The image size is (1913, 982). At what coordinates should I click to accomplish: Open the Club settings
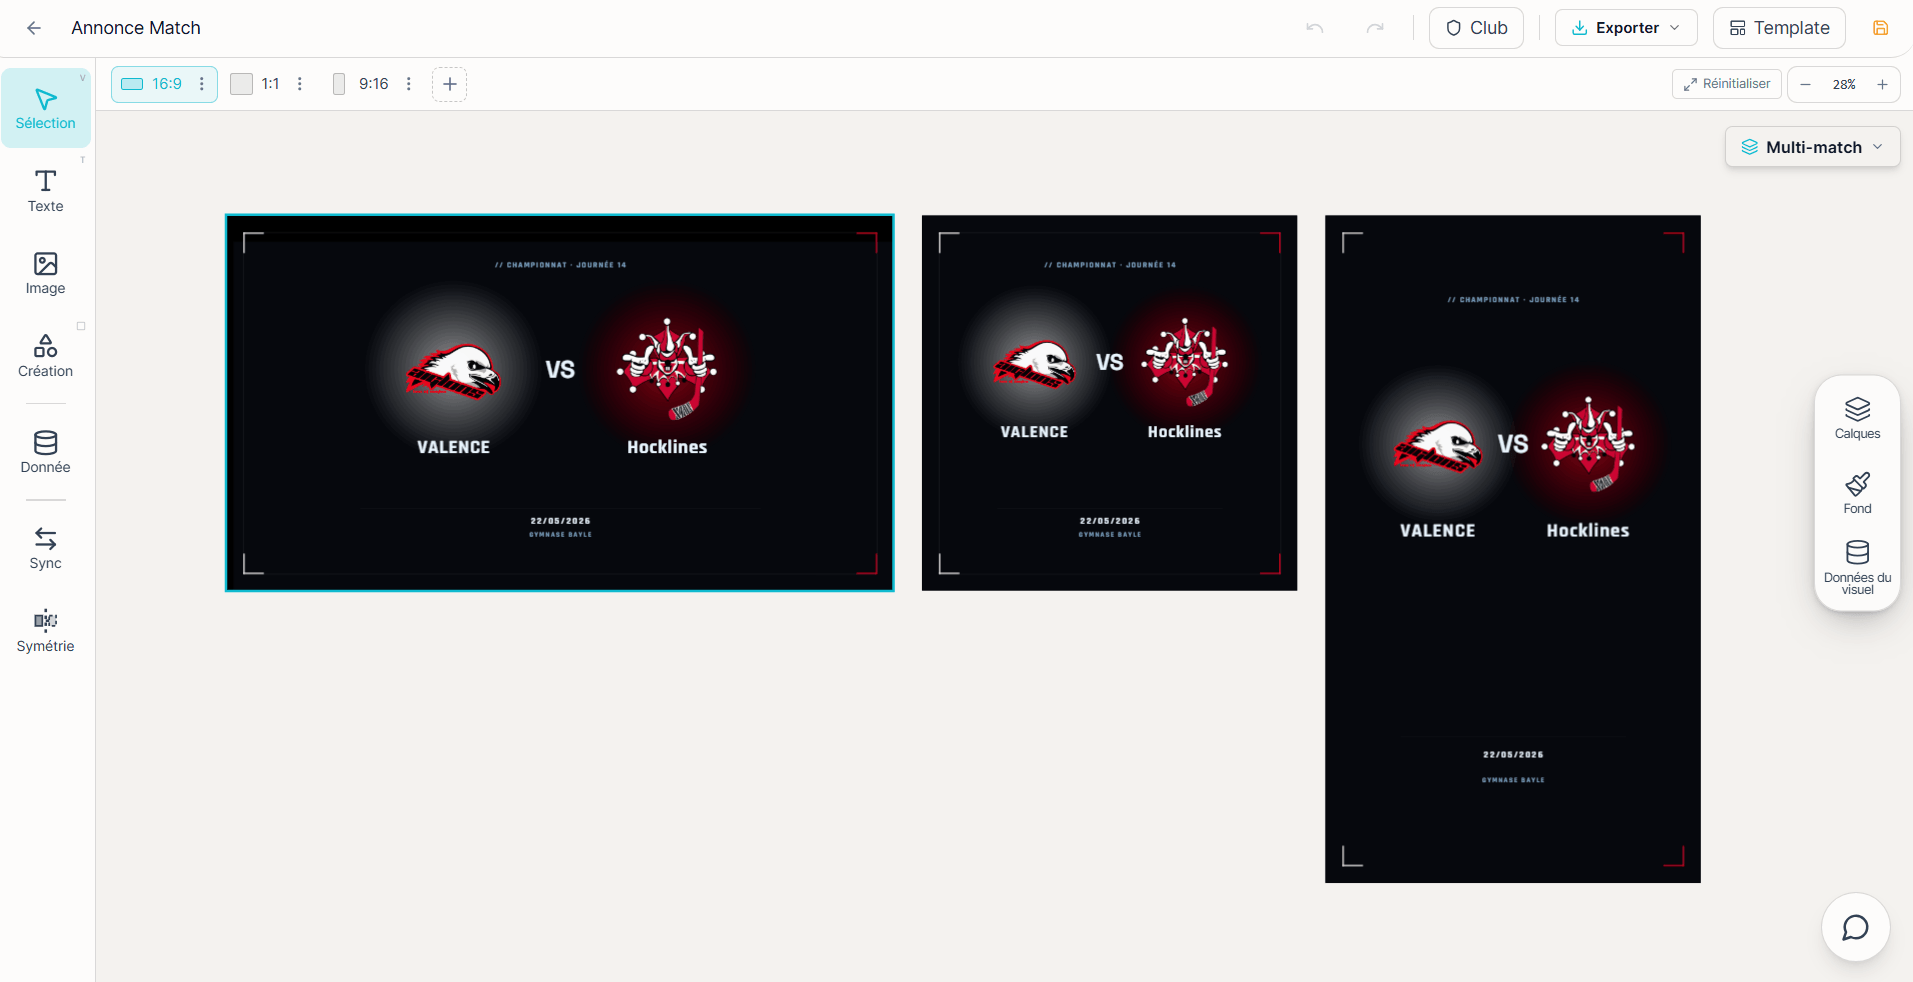(x=1476, y=28)
